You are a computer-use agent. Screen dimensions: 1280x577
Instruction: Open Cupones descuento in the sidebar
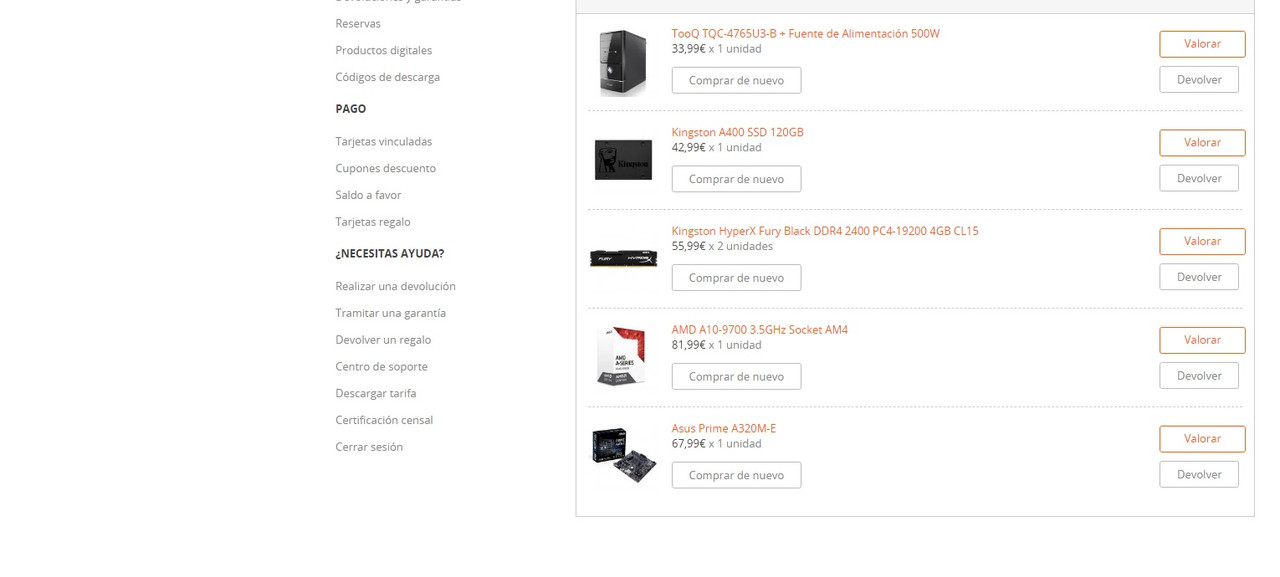tap(386, 169)
